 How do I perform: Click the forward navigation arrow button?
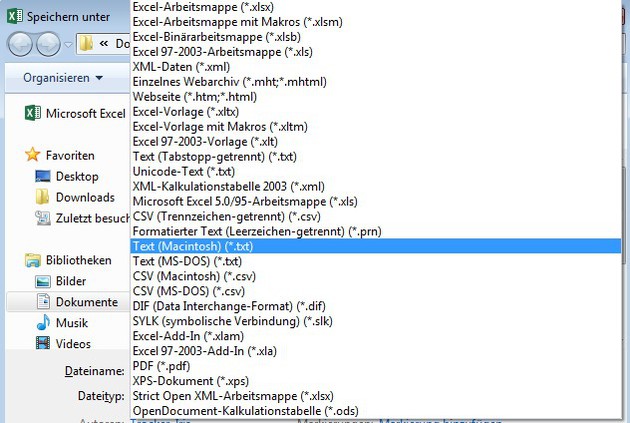pos(48,44)
